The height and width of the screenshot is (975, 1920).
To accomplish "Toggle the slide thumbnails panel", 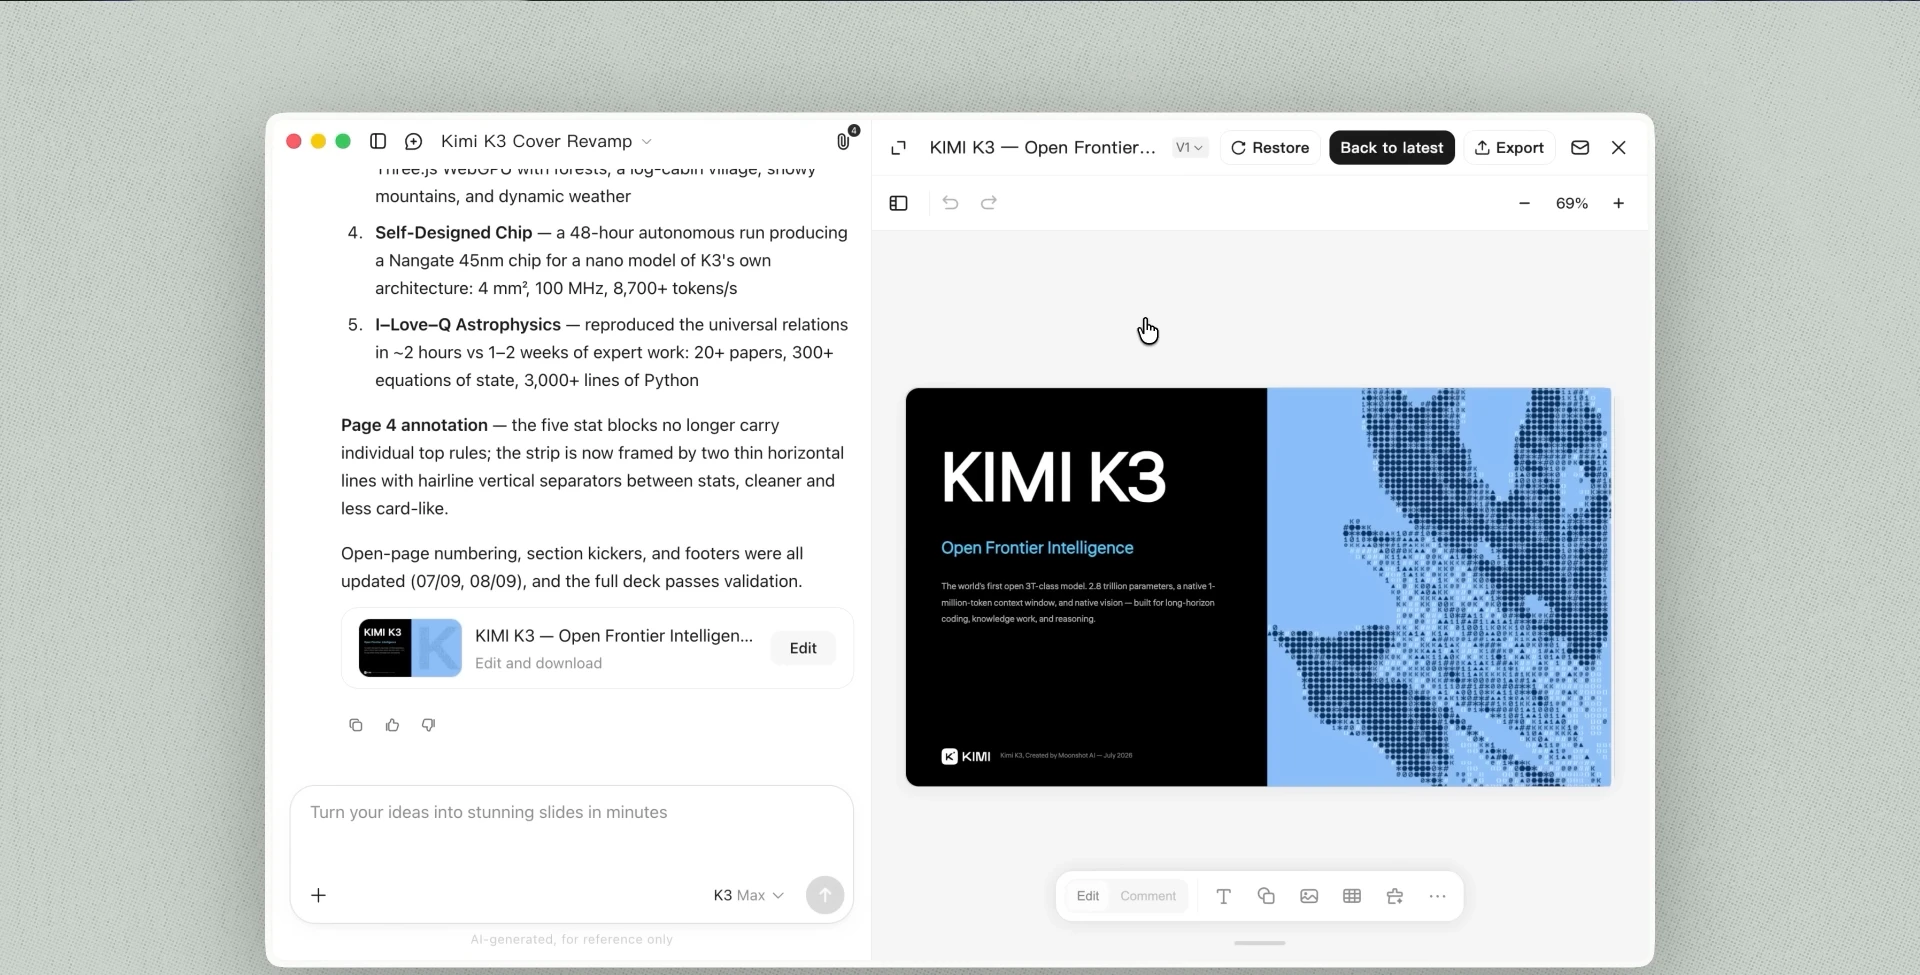I will pyautogui.click(x=898, y=203).
